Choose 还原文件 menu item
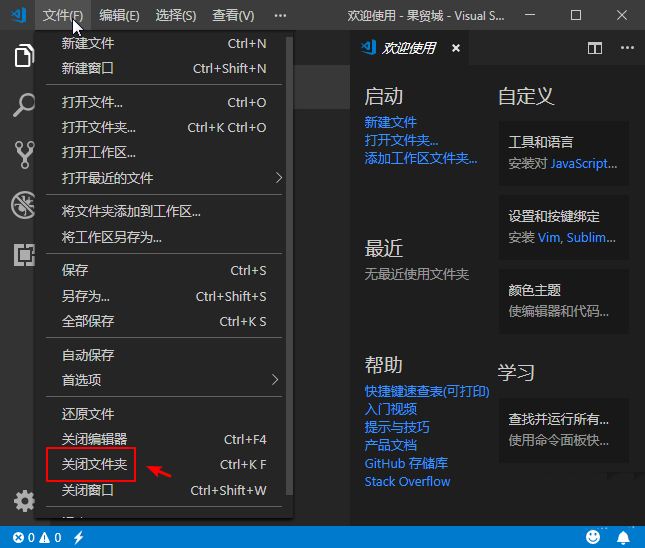Image resolution: width=645 pixels, height=548 pixels. pos(164,414)
